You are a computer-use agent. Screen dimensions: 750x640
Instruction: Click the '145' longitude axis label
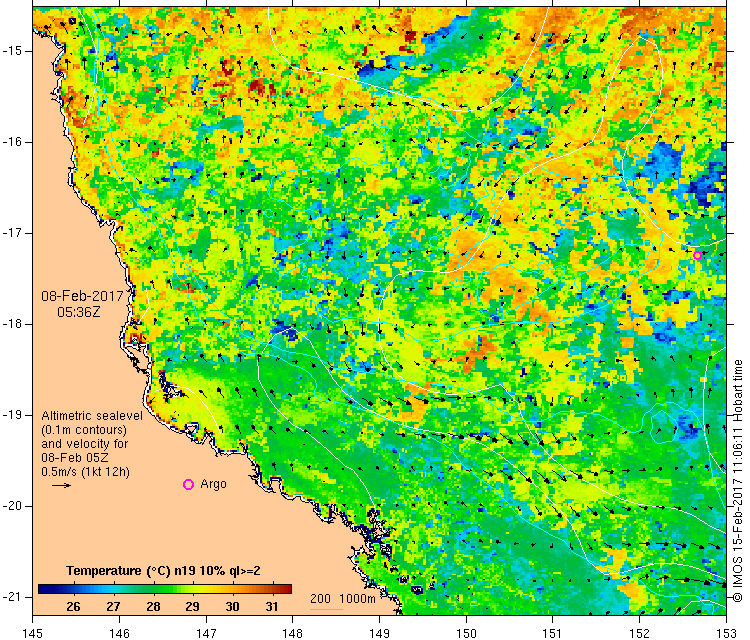[x=33, y=633]
